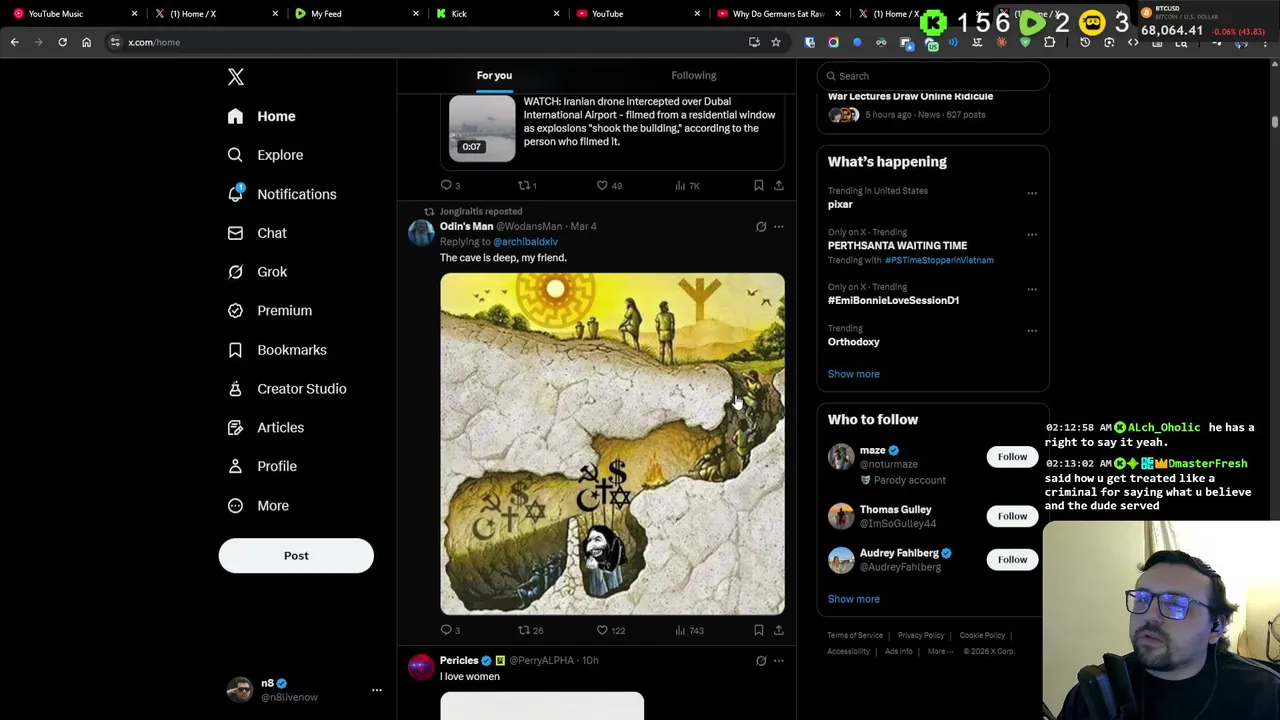Open options for Orthodoxy trend
1280x720 pixels.
(x=1032, y=331)
